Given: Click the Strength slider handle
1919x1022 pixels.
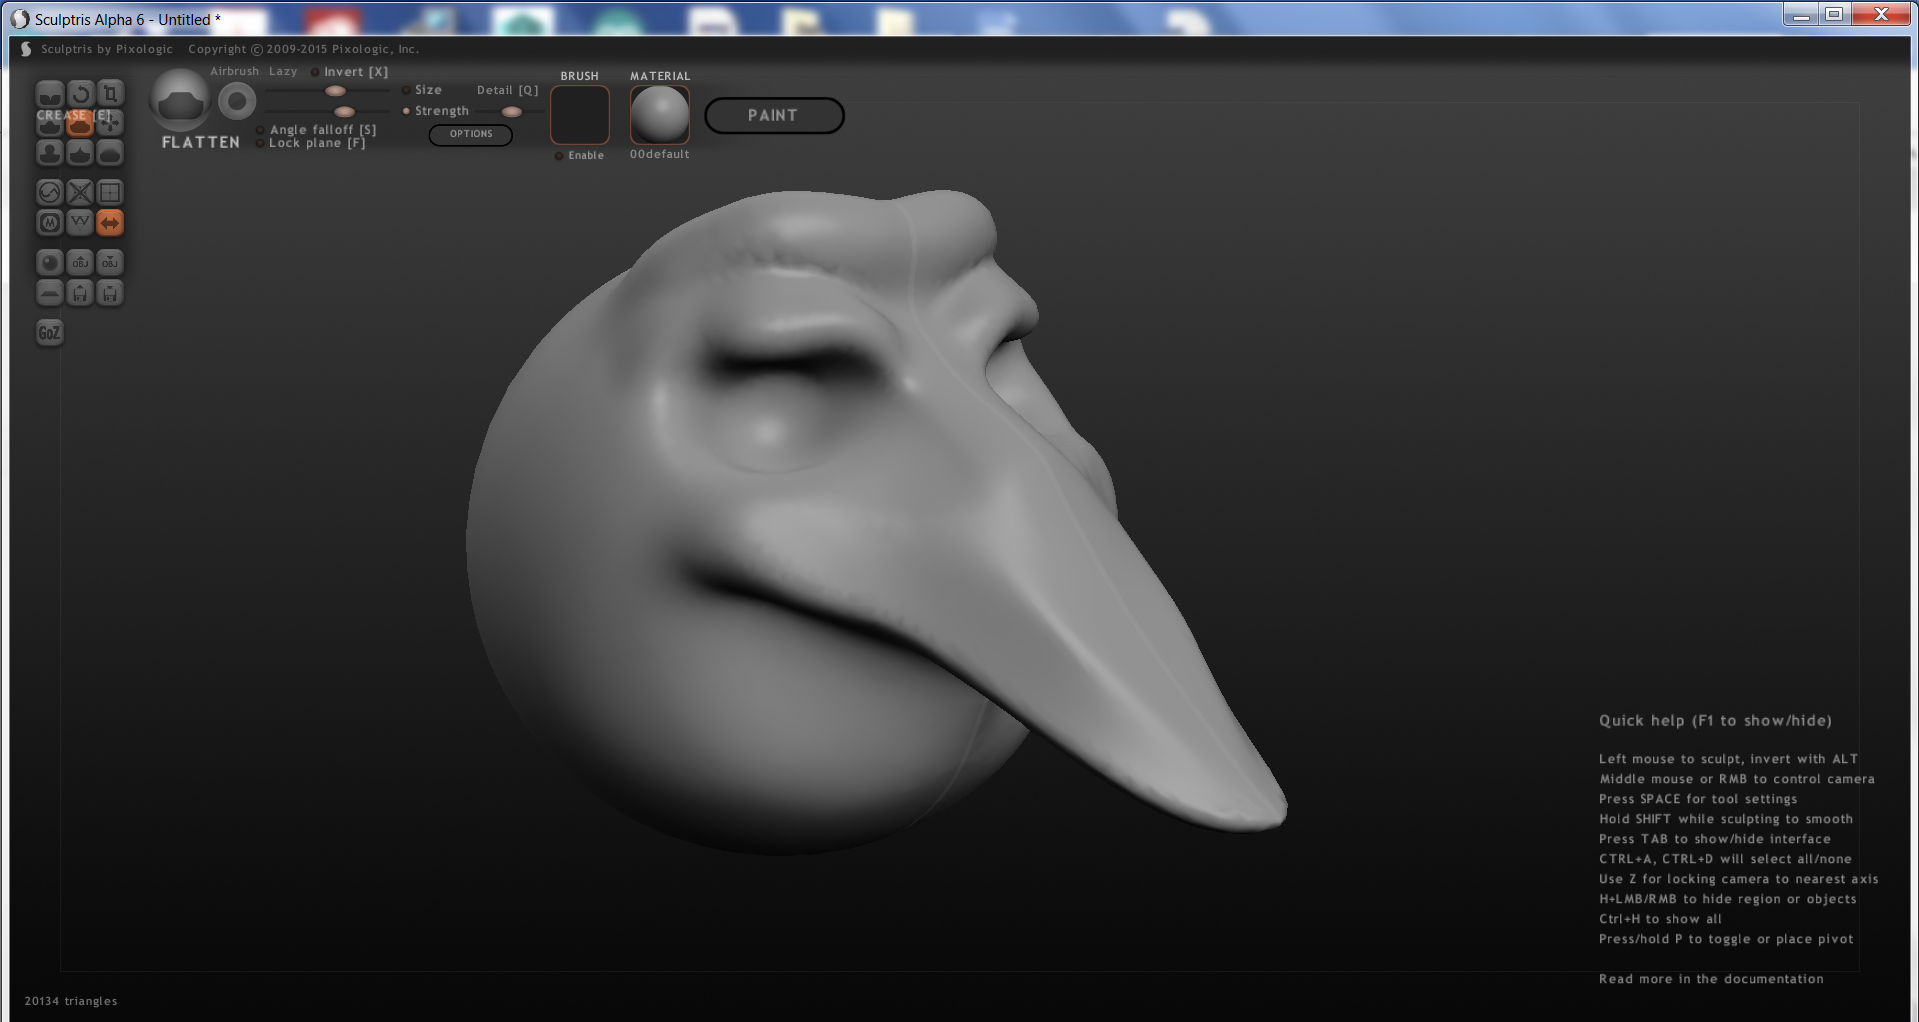Looking at the screenshot, I should (344, 112).
